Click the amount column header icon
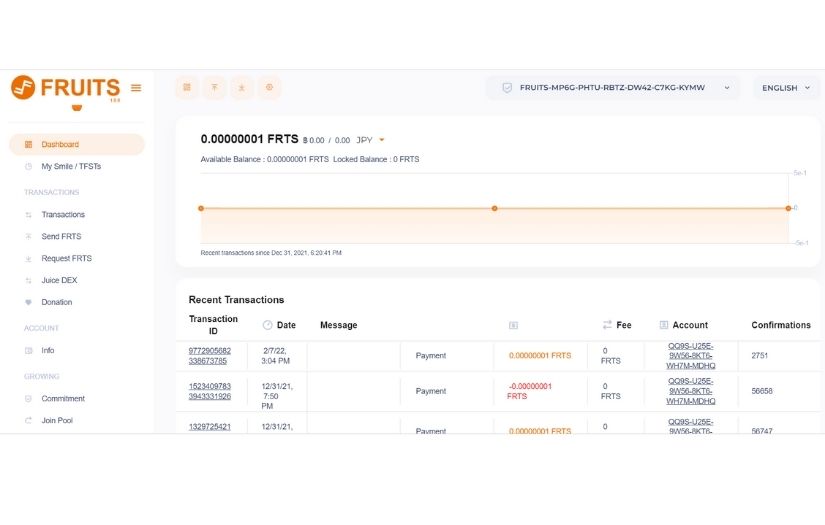Screen dimensions: 825x525 (514, 326)
